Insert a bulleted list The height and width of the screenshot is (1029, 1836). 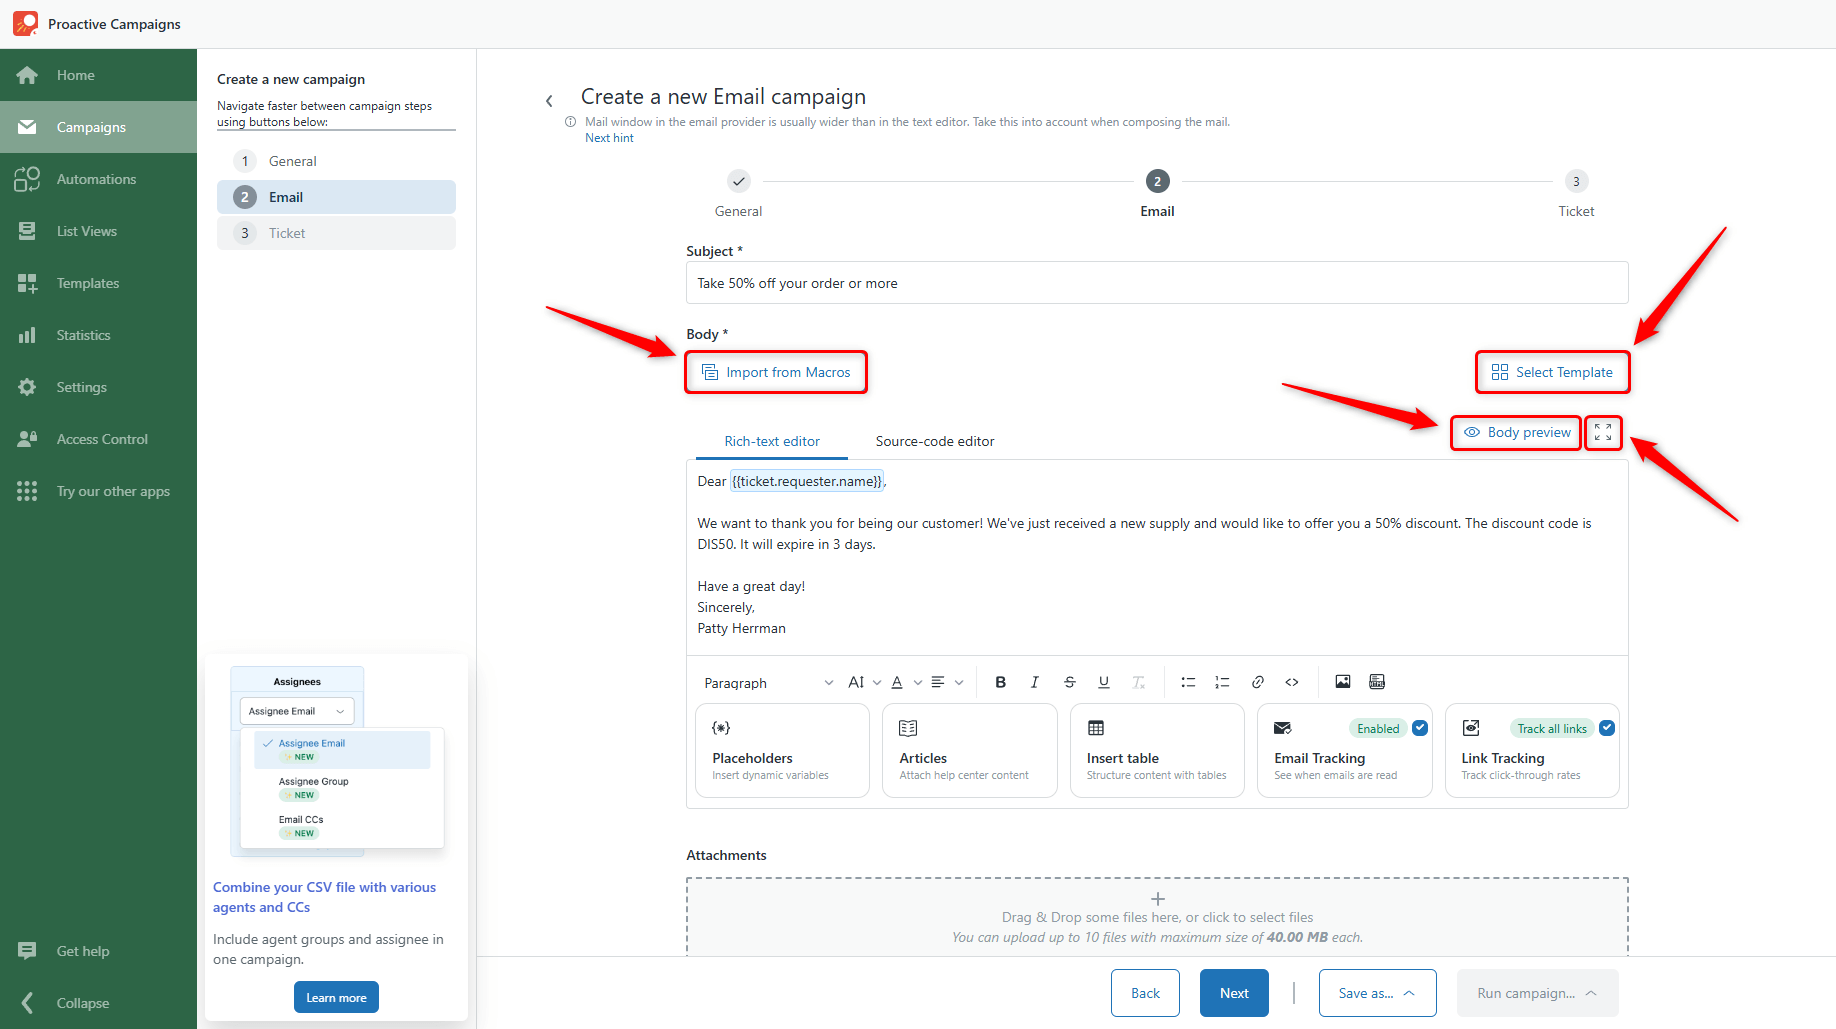click(1188, 682)
